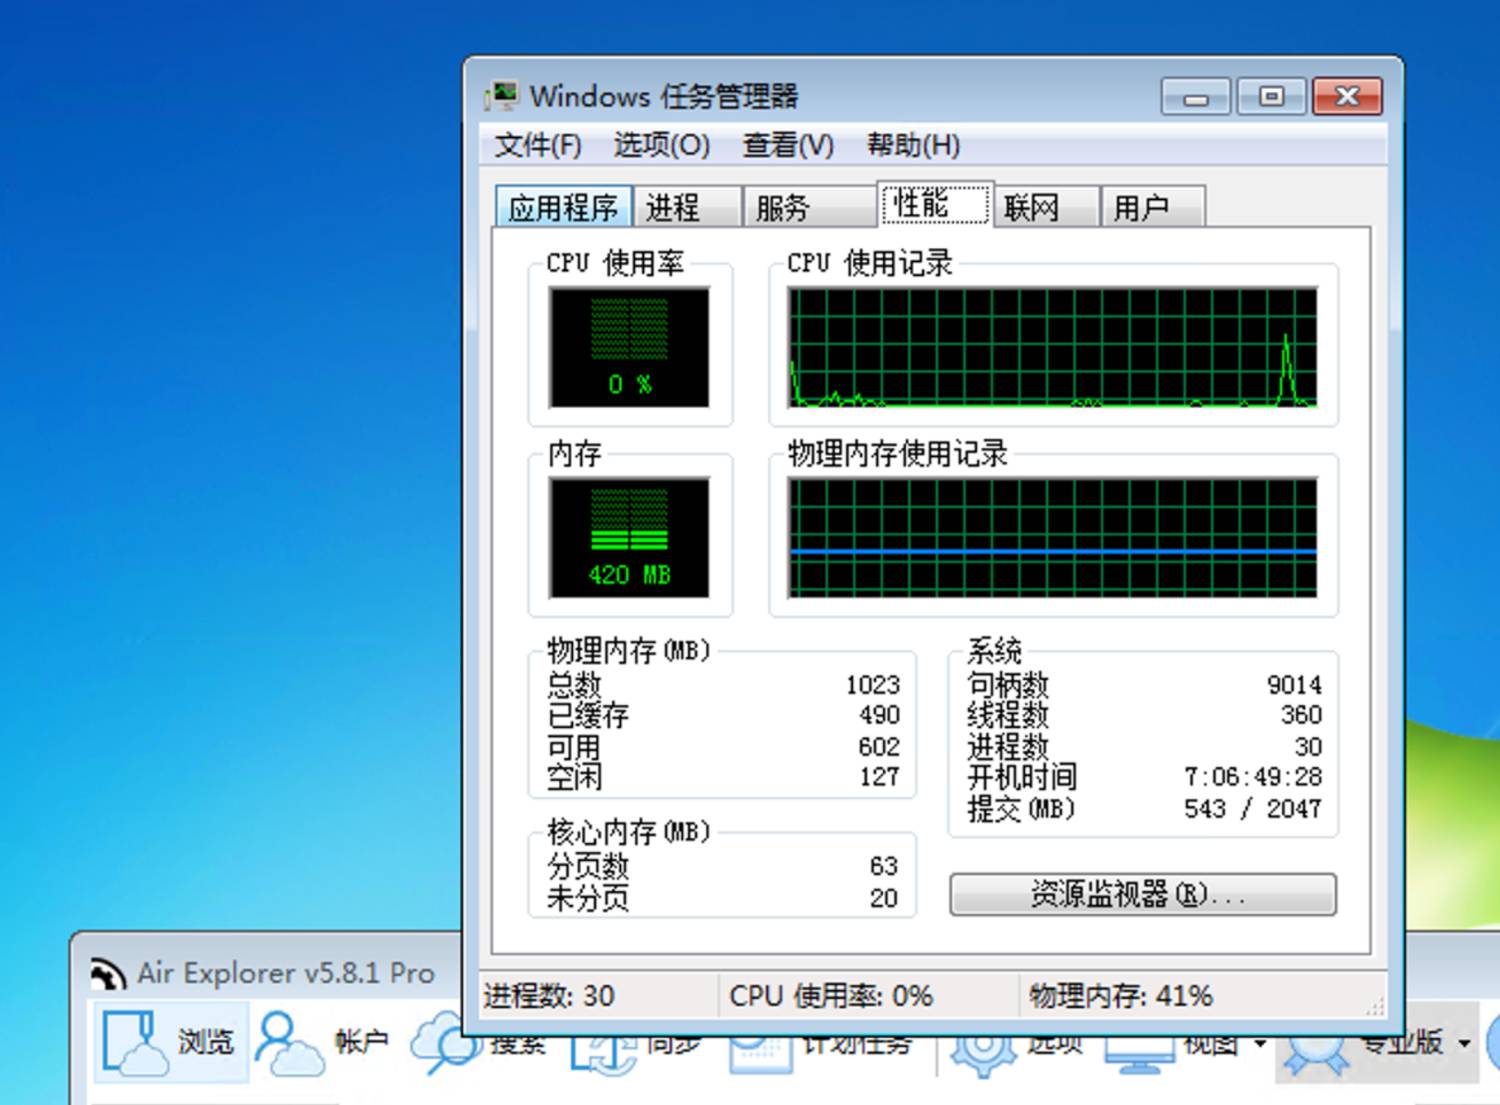
Task: Click the 进程数 value 30 in 系统 group
Action: coord(1308,747)
